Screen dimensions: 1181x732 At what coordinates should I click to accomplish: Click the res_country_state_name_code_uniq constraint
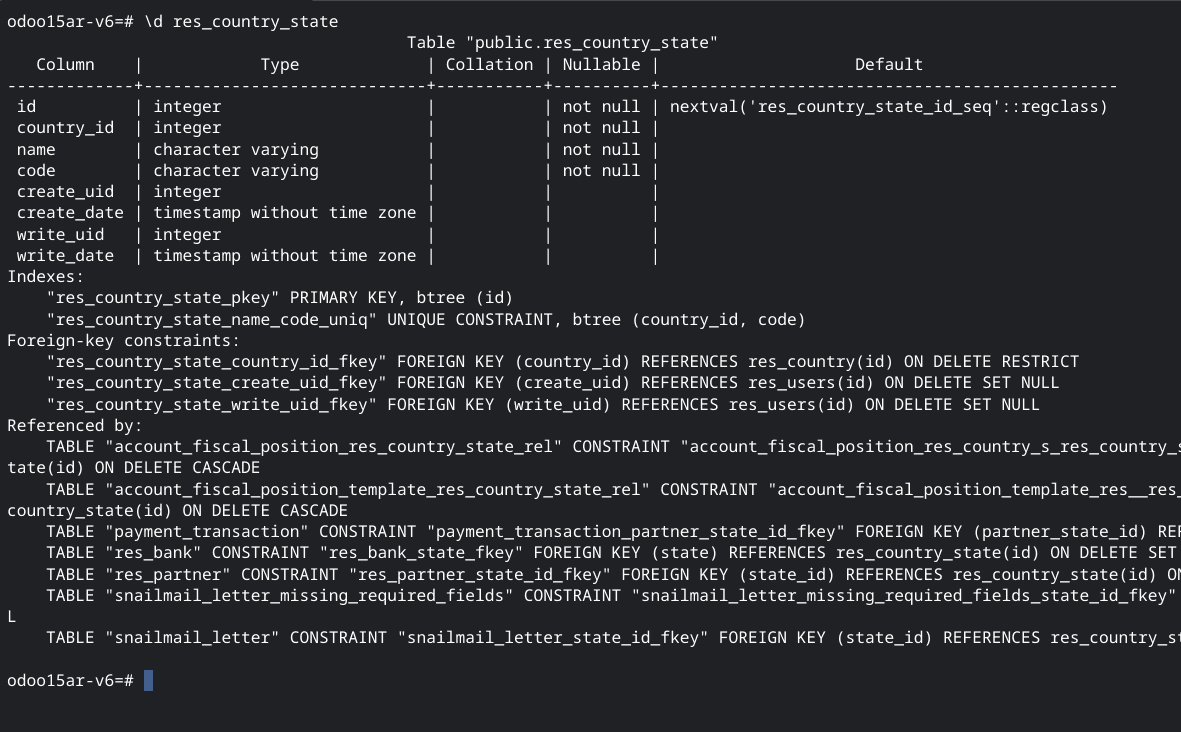coord(211,320)
